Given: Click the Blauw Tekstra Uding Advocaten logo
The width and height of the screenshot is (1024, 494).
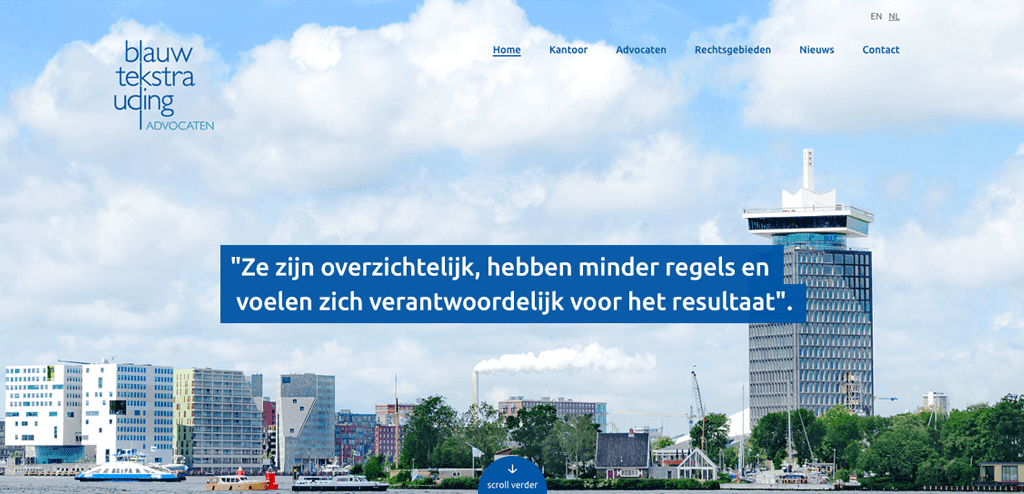Looking at the screenshot, I should click(x=164, y=84).
